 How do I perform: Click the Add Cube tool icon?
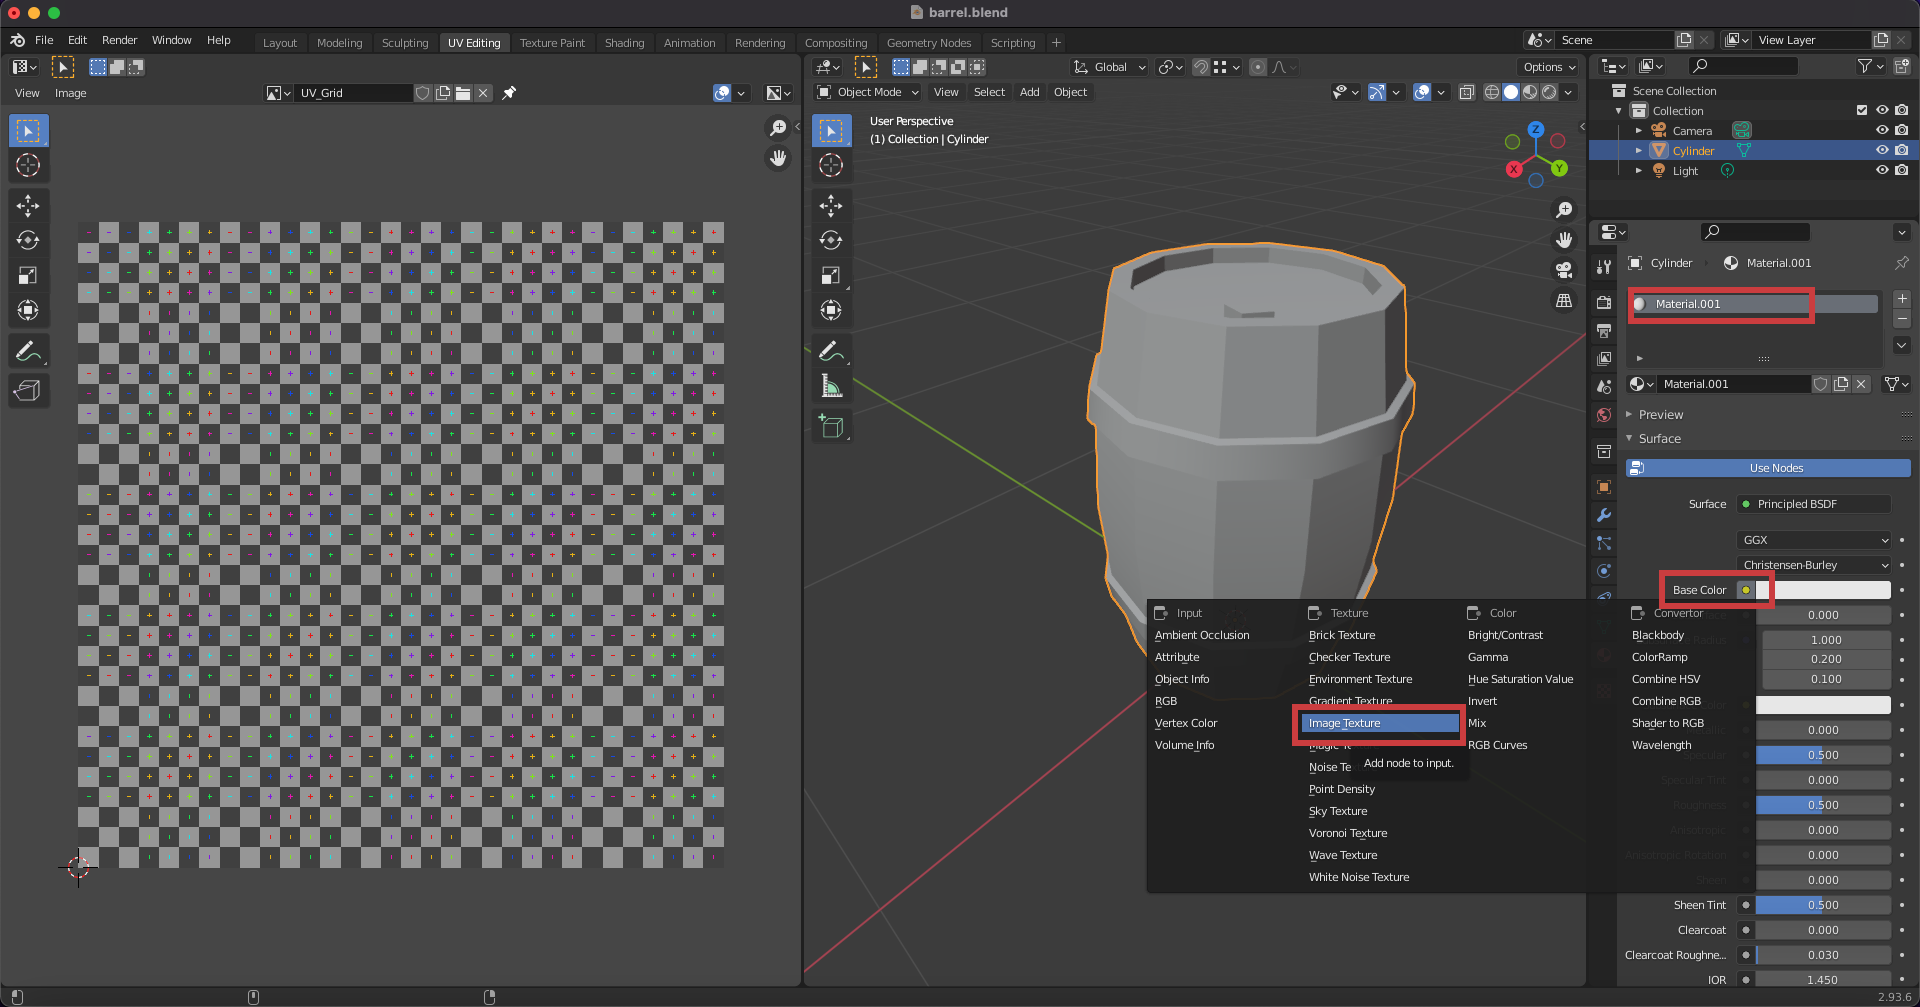coord(830,427)
